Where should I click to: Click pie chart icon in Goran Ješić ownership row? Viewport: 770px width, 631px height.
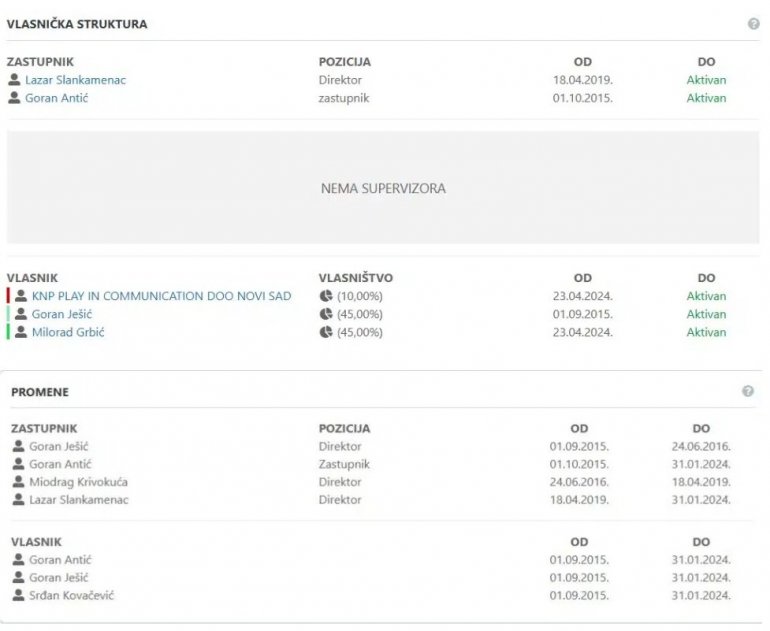(x=326, y=314)
